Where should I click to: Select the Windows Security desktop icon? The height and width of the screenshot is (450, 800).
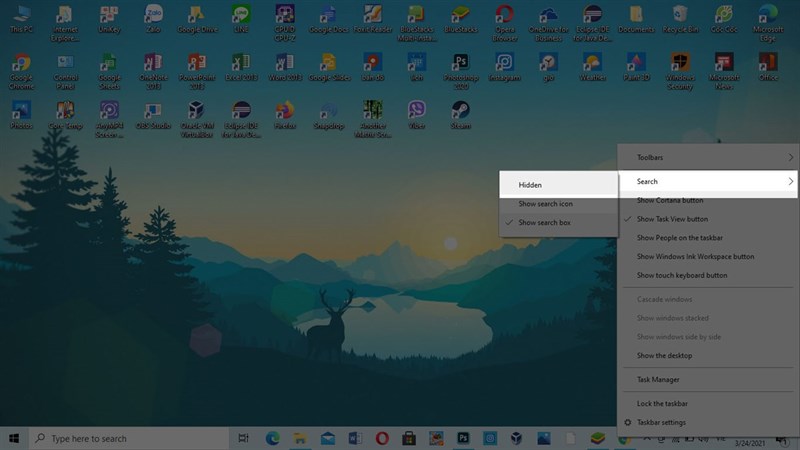(680, 71)
